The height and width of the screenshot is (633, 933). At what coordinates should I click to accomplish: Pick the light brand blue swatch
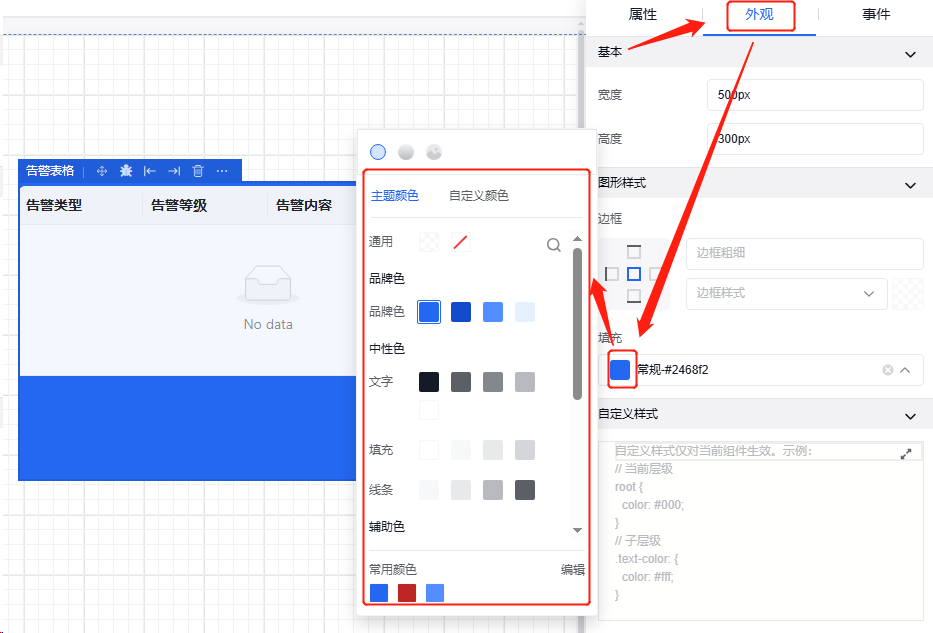pos(493,312)
